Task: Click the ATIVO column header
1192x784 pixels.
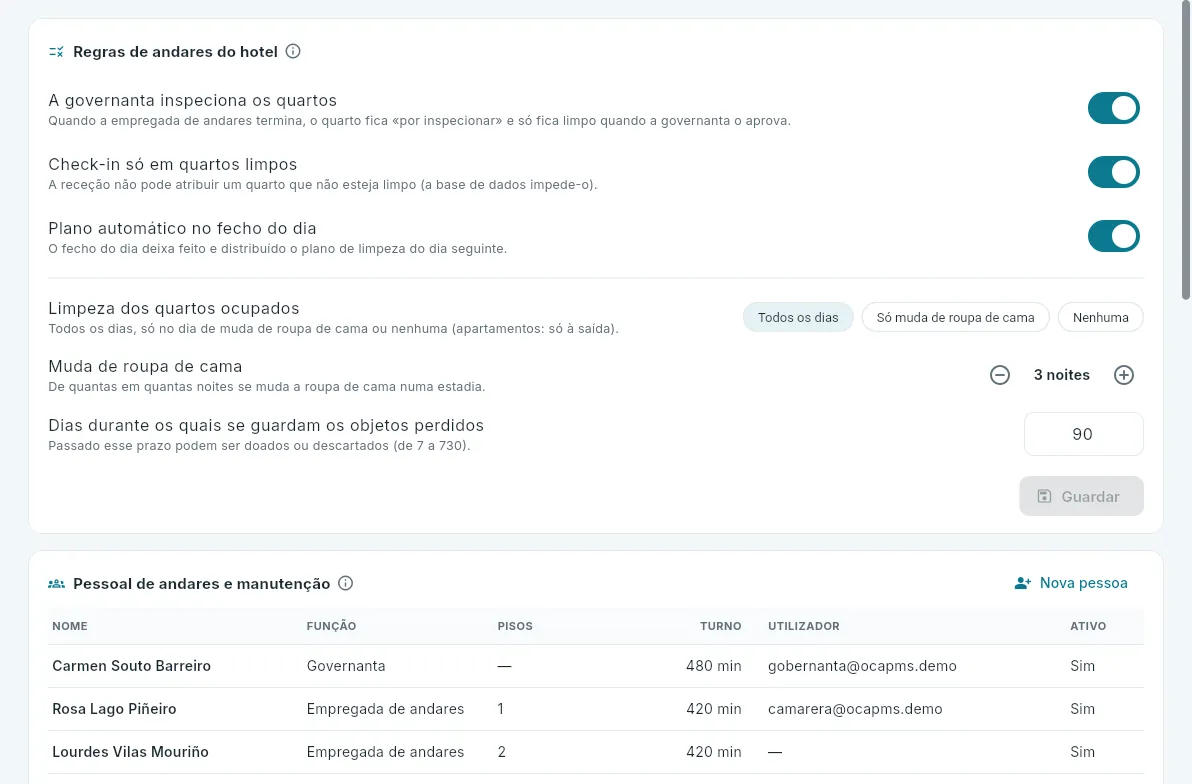Action: tap(1088, 626)
